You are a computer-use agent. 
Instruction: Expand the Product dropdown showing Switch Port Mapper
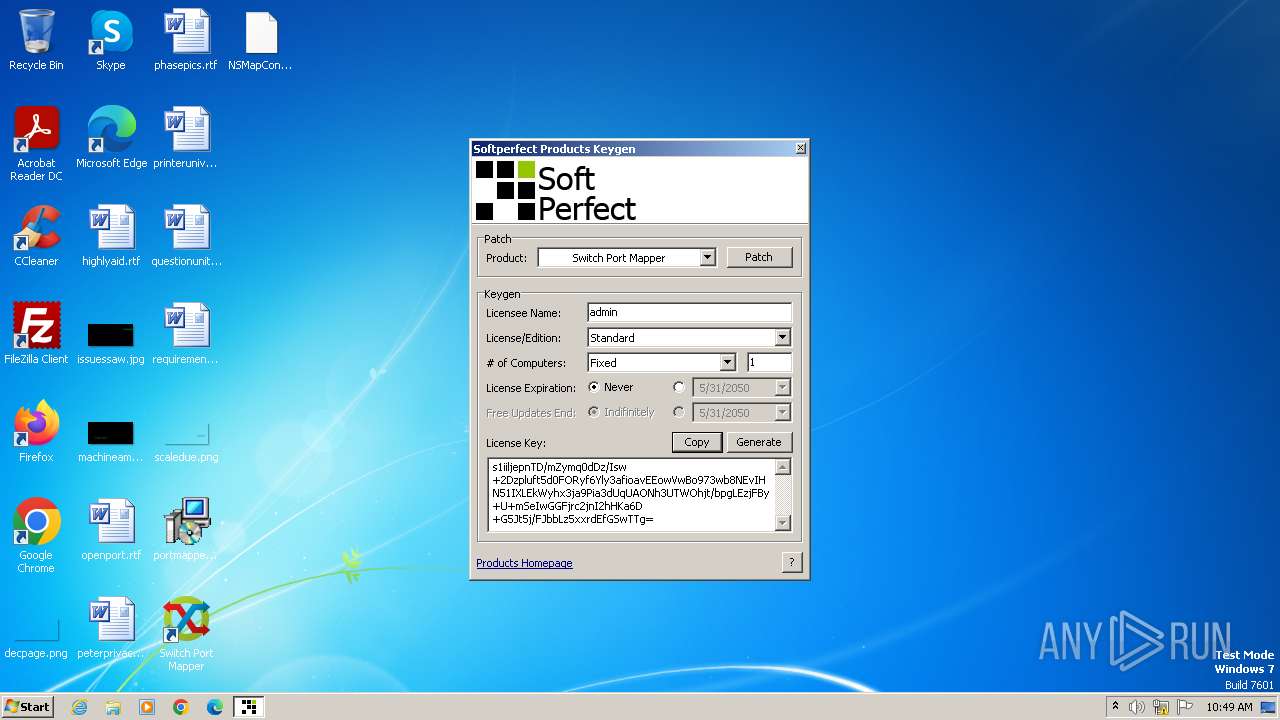(x=707, y=258)
